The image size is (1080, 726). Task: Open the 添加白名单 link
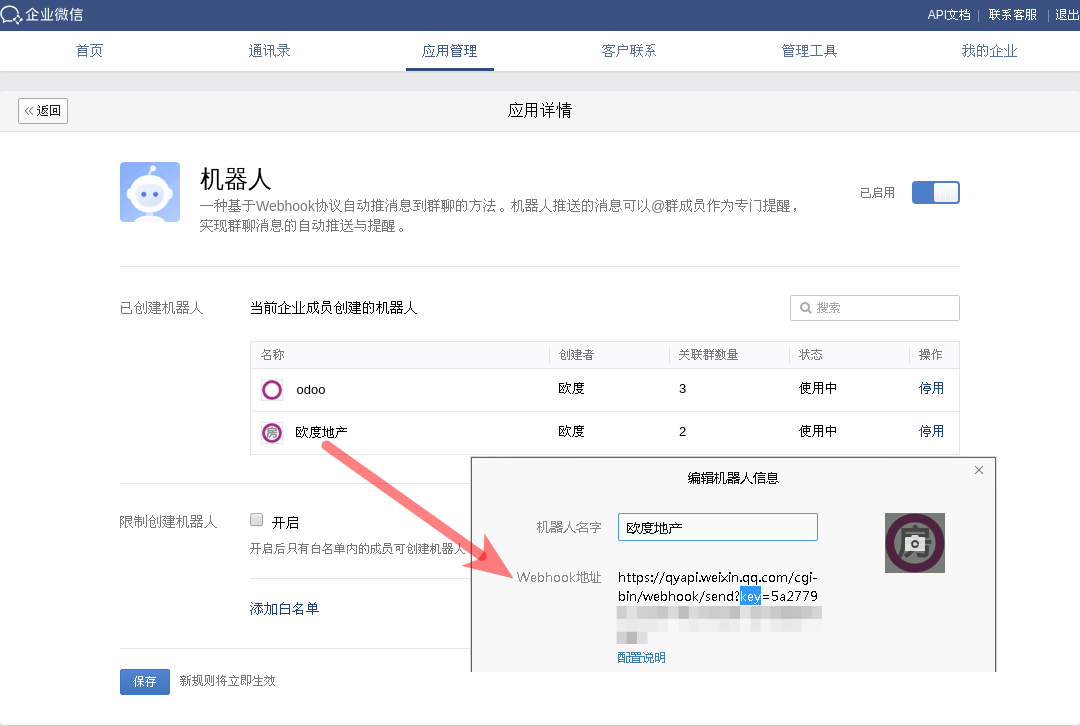pyautogui.click(x=284, y=609)
